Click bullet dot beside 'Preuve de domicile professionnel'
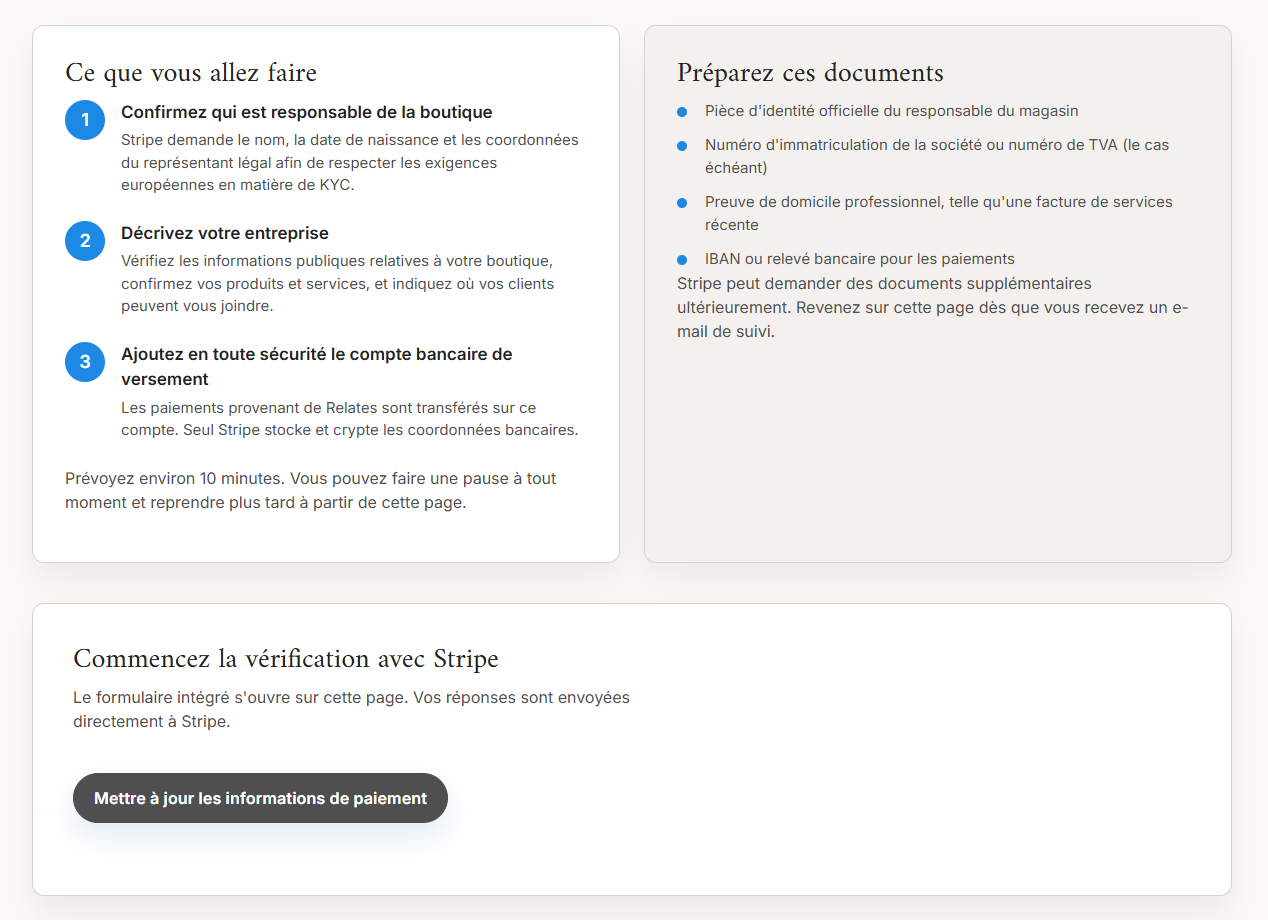The height and width of the screenshot is (920, 1268). 682,203
